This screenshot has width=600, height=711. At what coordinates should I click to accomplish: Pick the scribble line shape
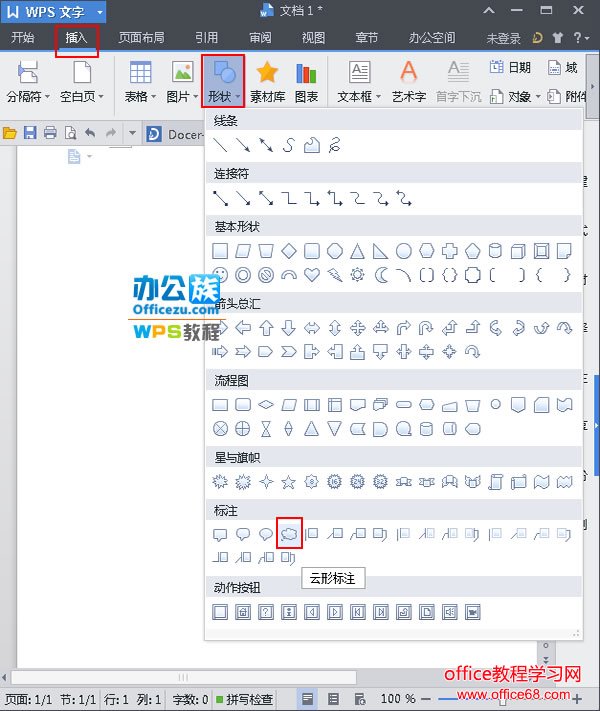point(335,146)
